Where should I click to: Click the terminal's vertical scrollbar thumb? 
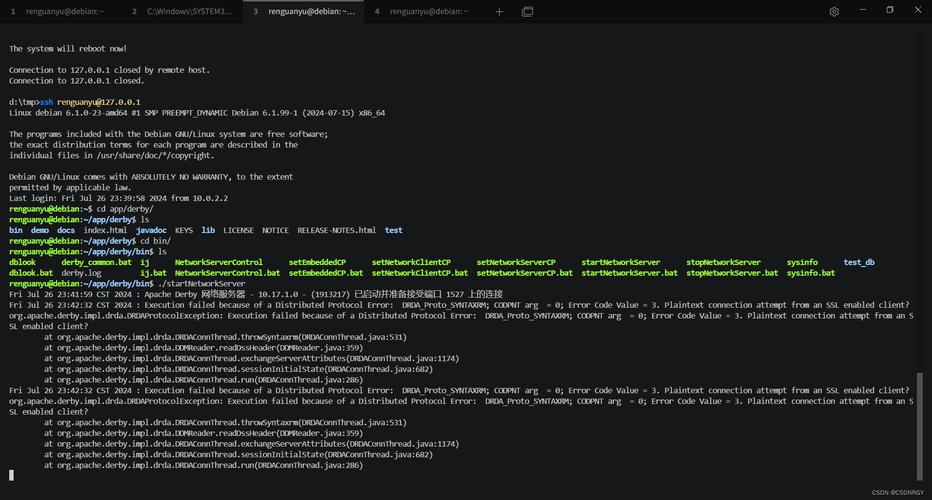click(921, 425)
